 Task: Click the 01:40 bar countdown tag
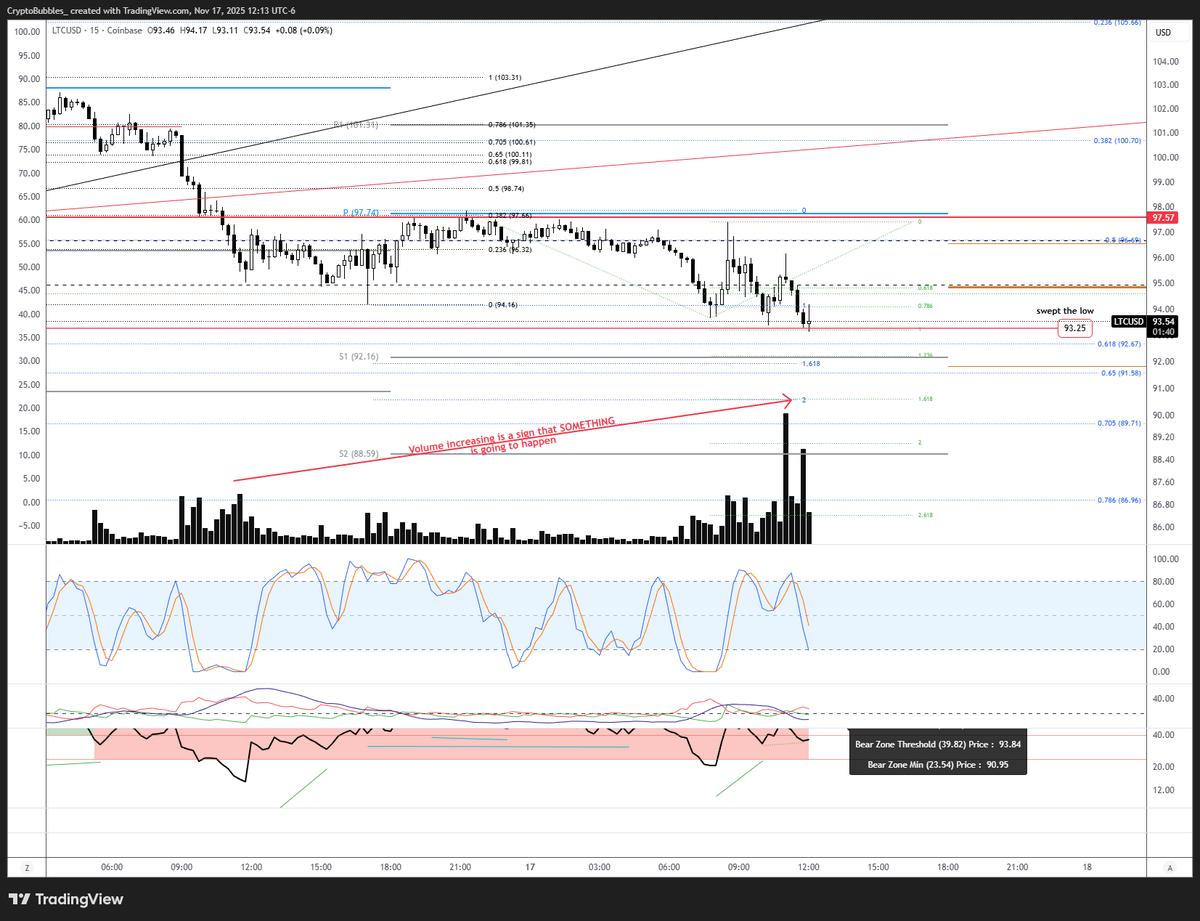click(x=1163, y=332)
